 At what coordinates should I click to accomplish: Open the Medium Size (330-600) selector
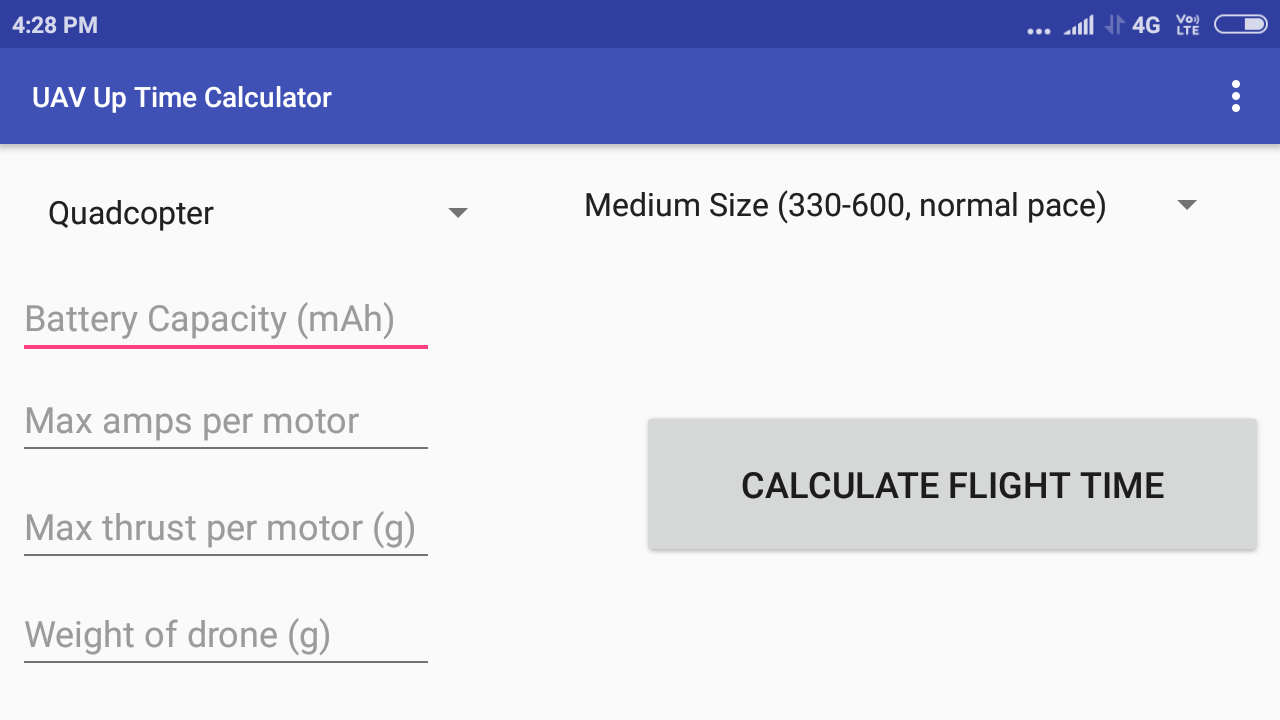(x=845, y=205)
